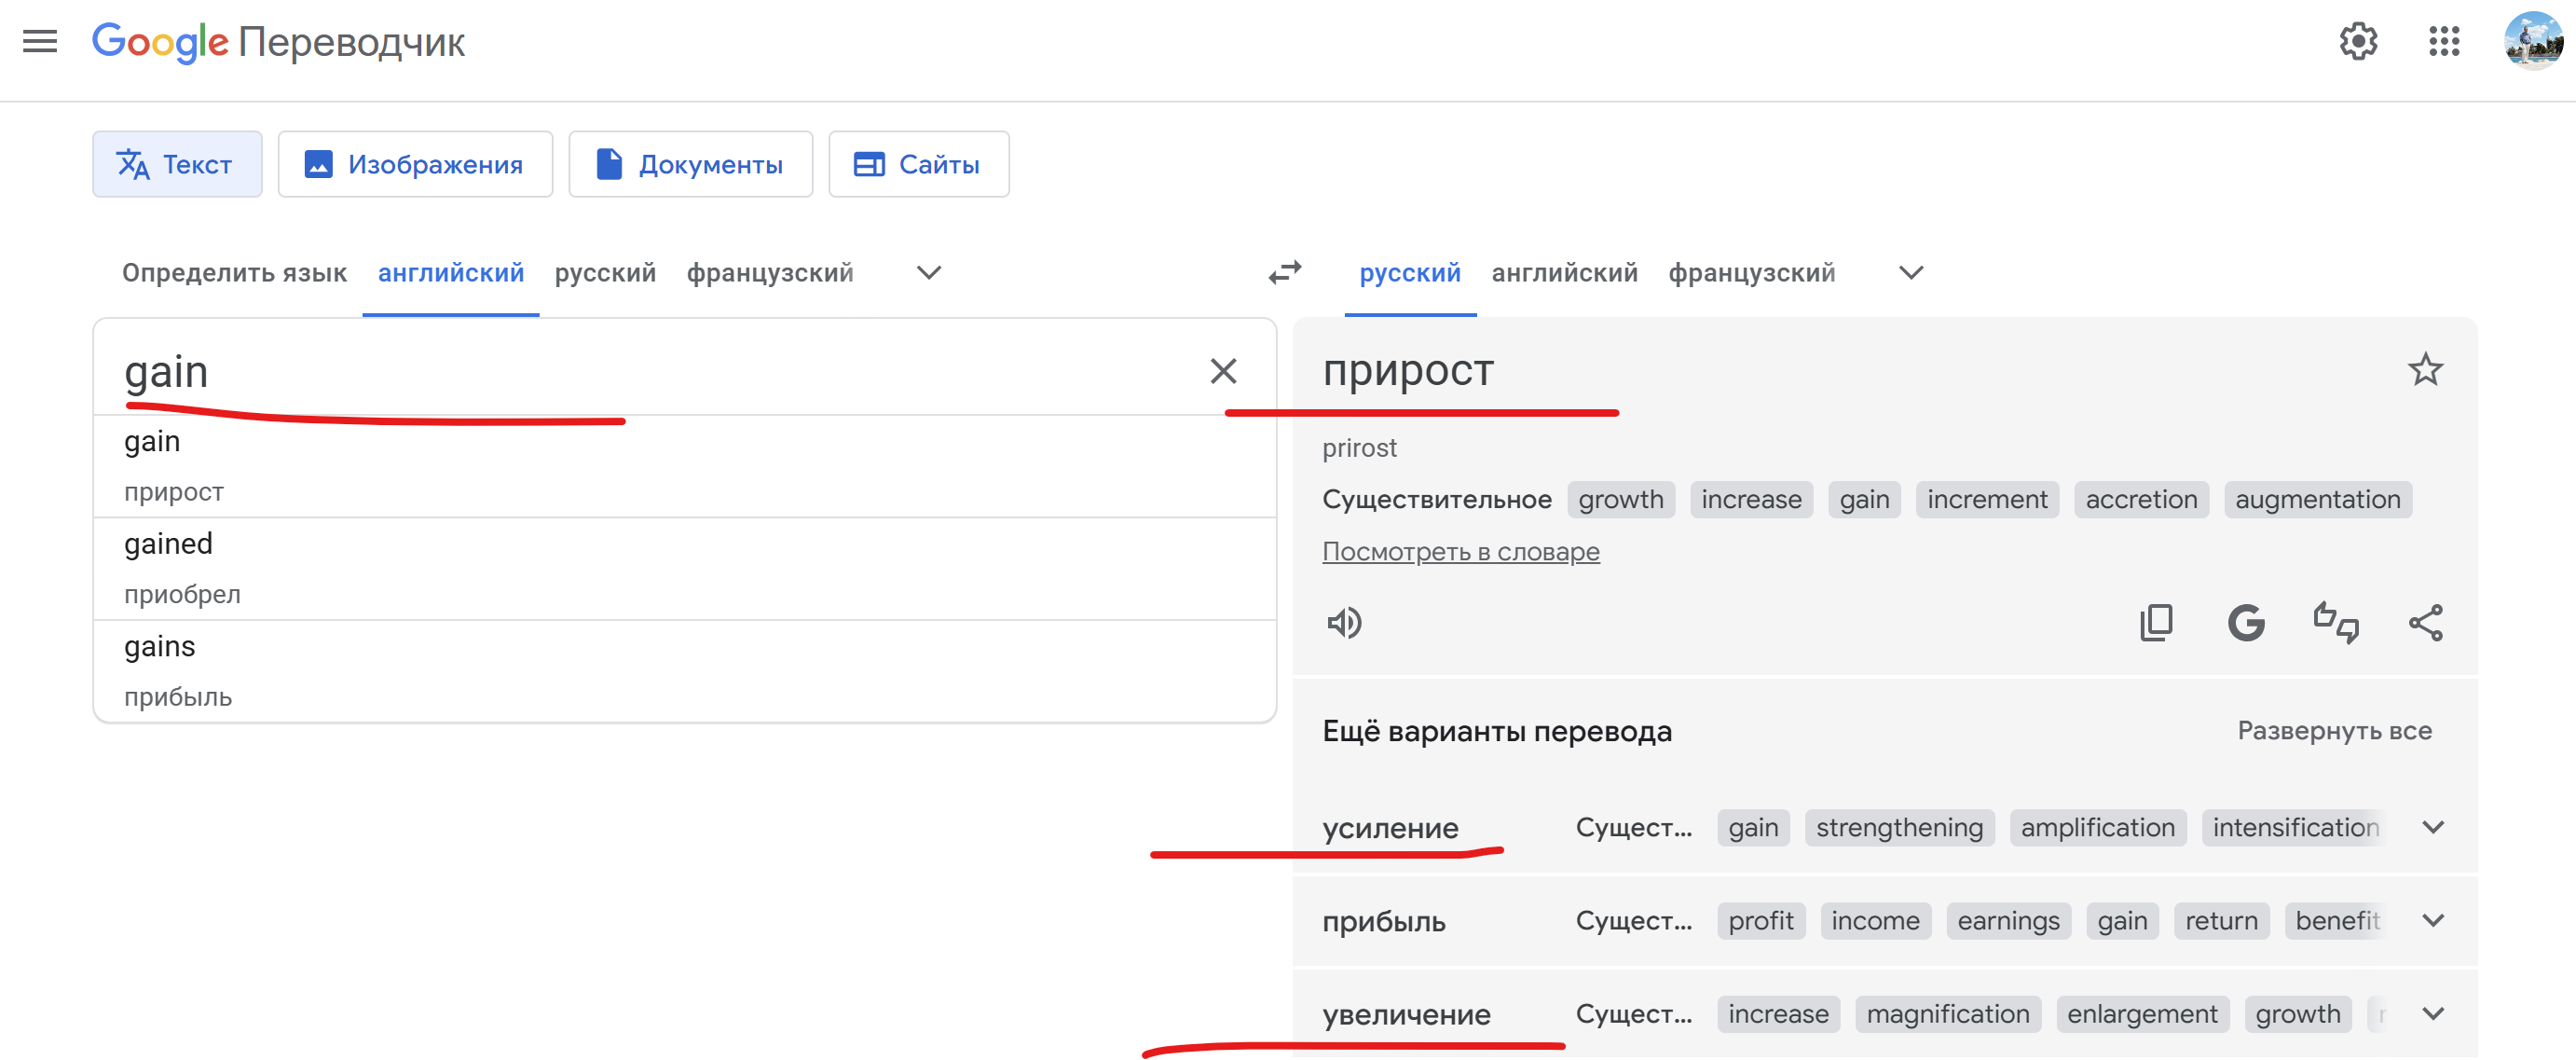Open the Посмотреть в словаре link
2576x1060 pixels.
[x=1460, y=551]
